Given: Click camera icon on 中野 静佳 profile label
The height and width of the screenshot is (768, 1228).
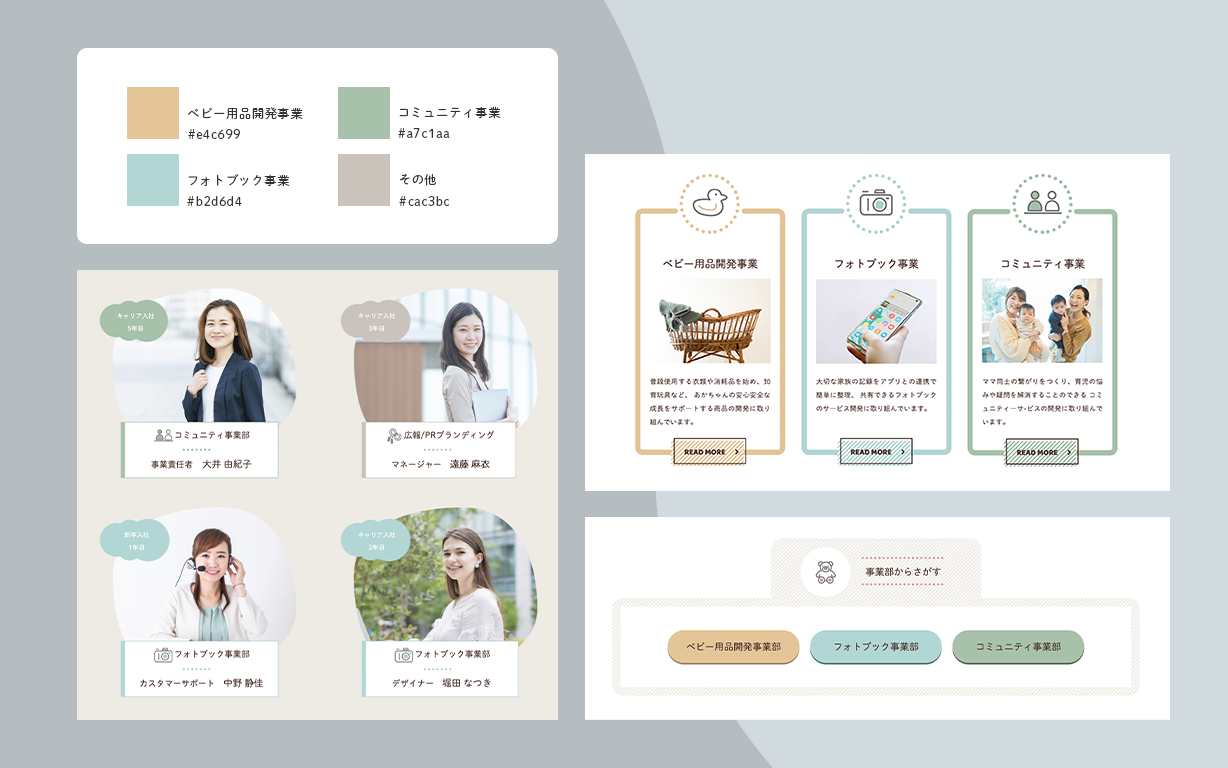Looking at the screenshot, I should coord(163,654).
